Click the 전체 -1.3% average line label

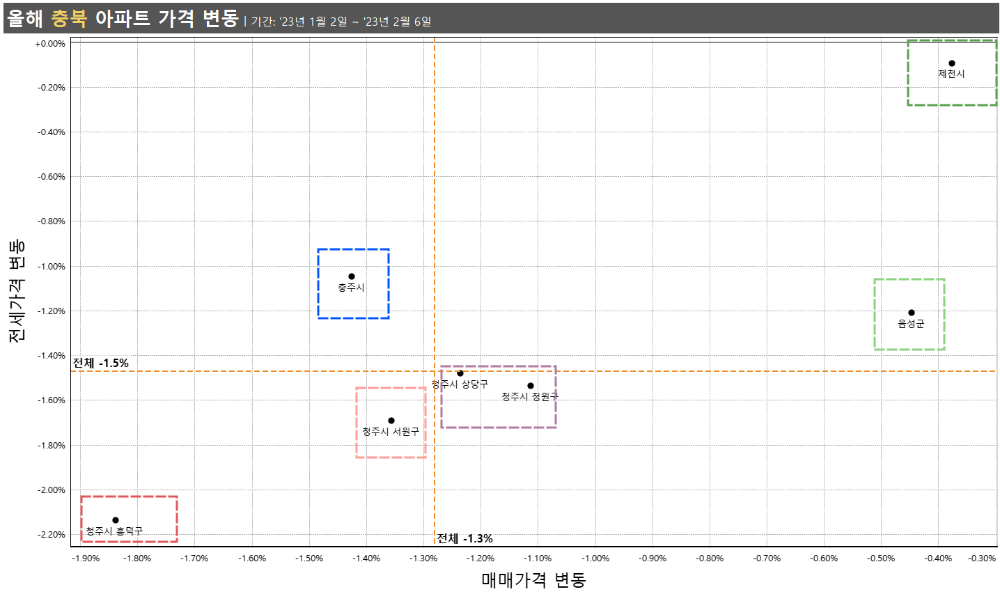465,538
